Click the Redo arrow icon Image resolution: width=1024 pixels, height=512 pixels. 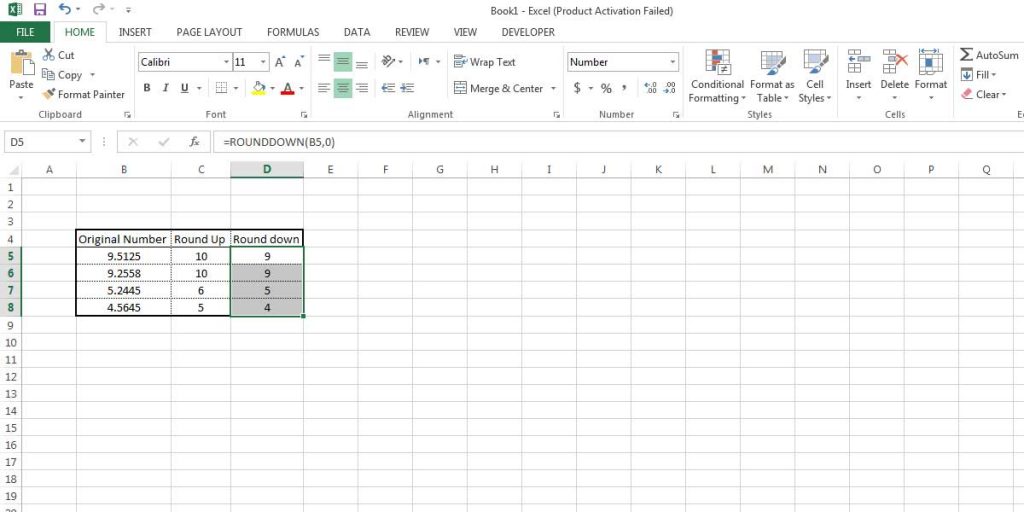(98, 10)
